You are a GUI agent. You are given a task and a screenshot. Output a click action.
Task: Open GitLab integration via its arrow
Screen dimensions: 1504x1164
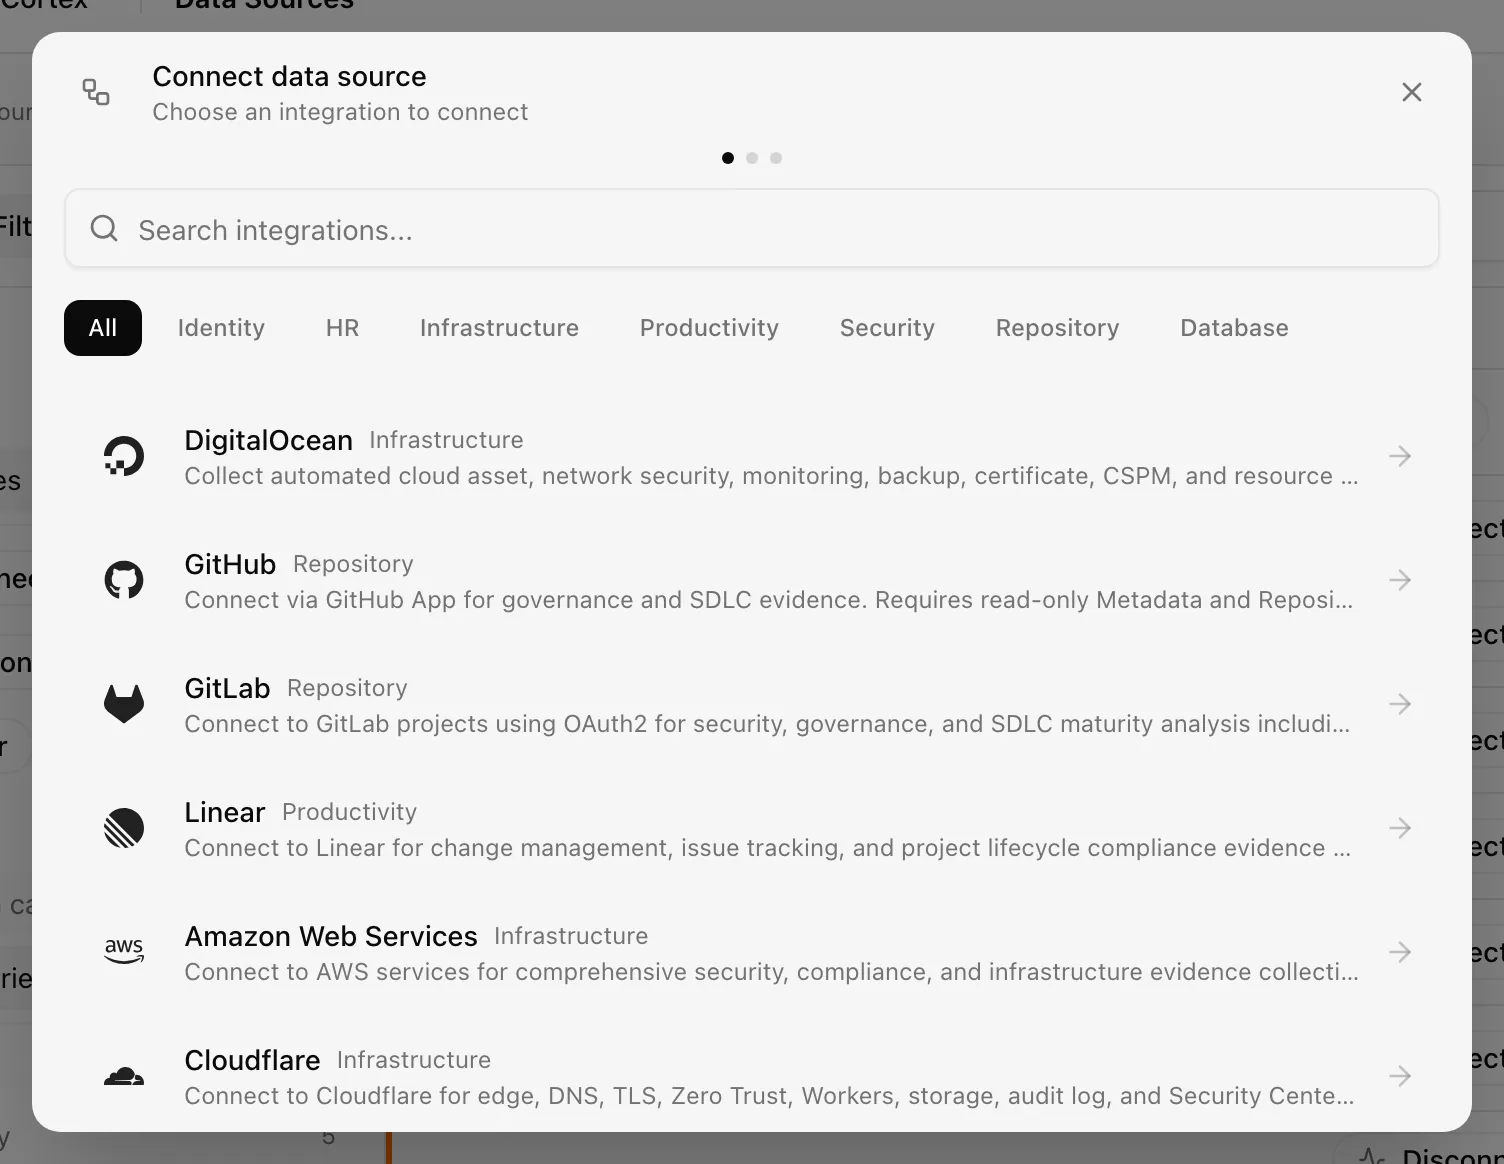pyautogui.click(x=1400, y=704)
